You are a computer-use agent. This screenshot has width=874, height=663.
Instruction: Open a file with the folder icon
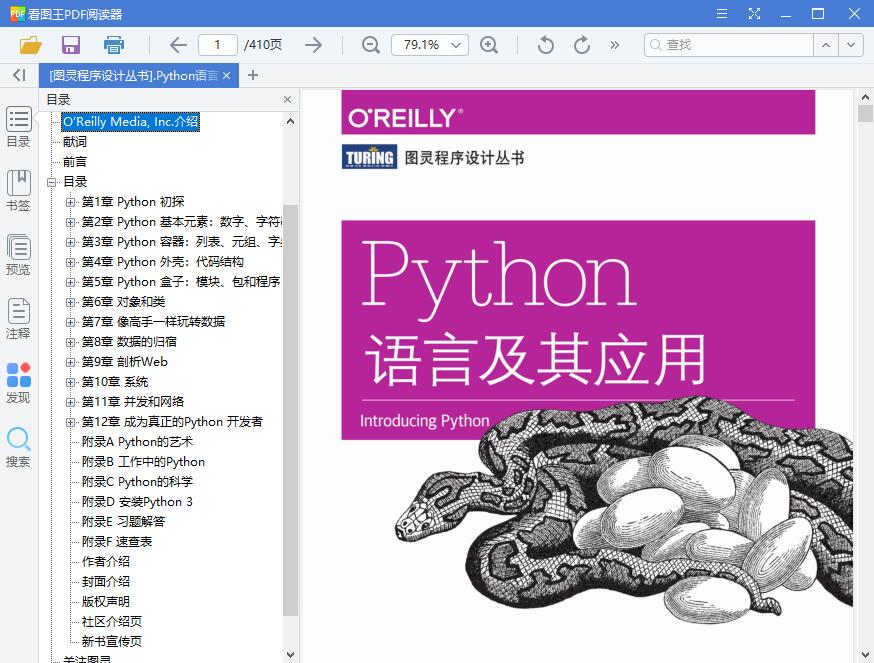[x=31, y=45]
